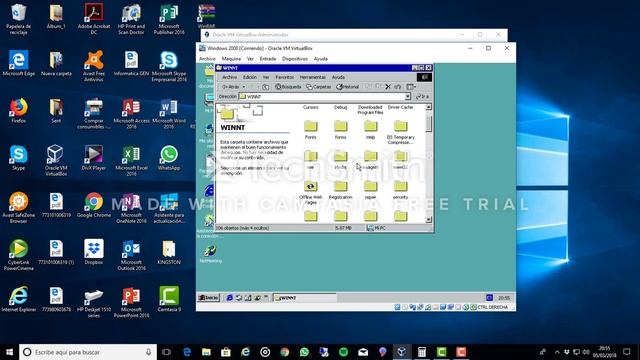
Task: Open Microsoft Excel 2016 desktop icon
Action: pos(131,160)
